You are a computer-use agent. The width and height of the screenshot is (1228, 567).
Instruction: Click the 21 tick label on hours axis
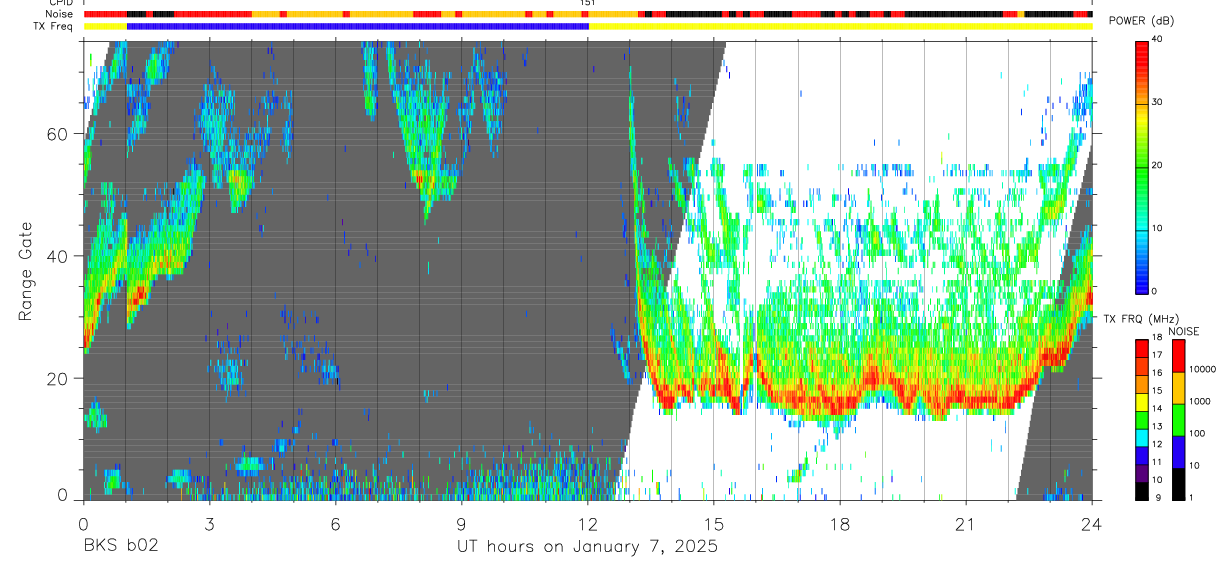[966, 523]
